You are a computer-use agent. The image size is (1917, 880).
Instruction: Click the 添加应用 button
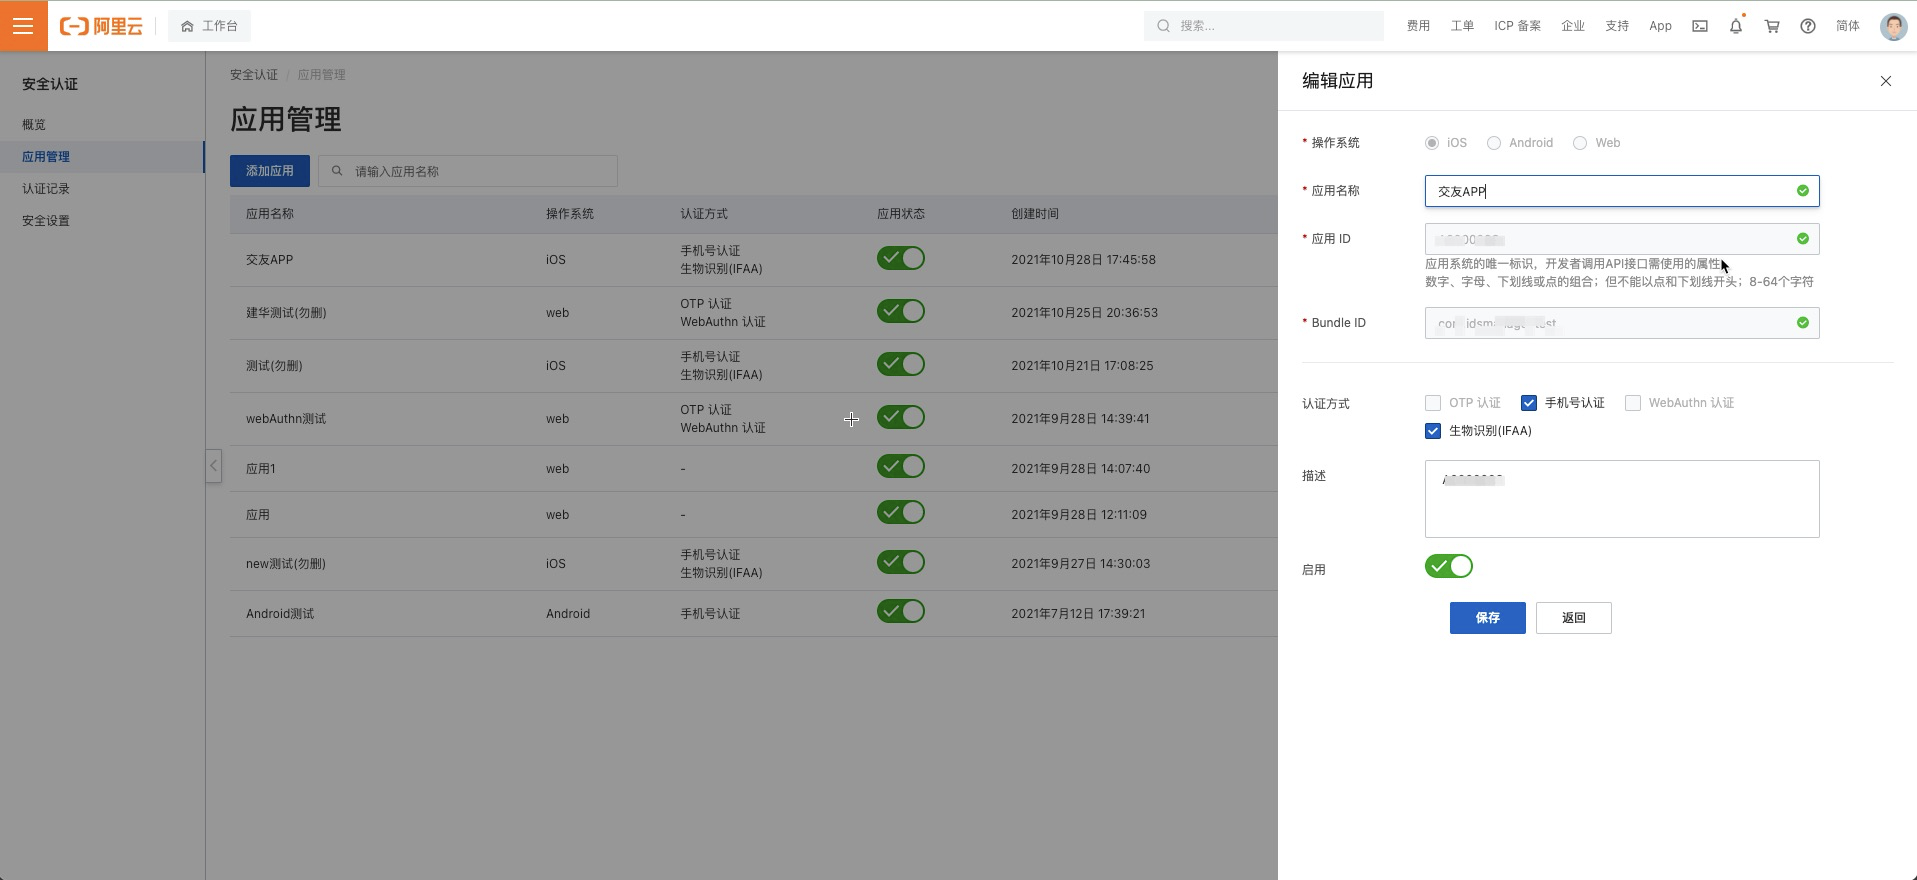click(x=270, y=171)
